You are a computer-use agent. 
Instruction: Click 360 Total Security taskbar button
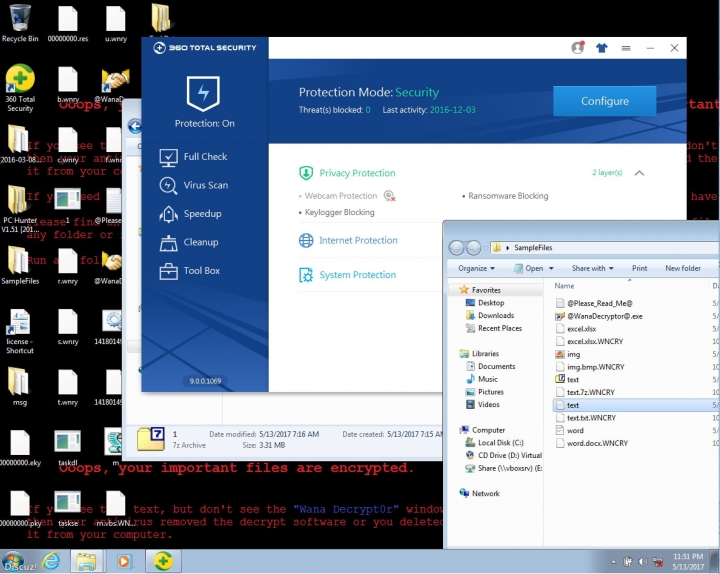(x=163, y=562)
